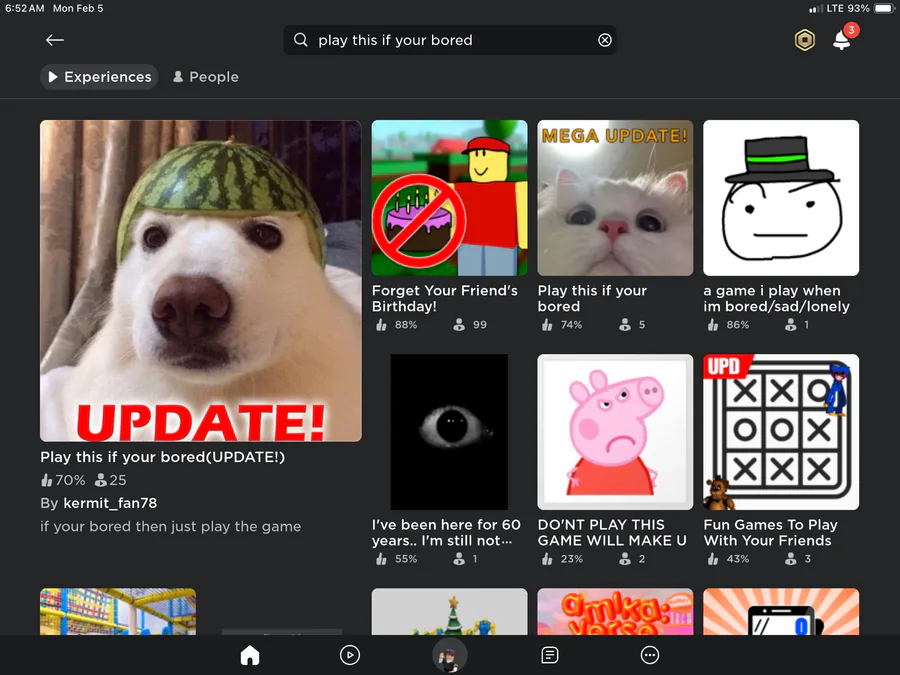Open the chat/feed icon in bottom bar

coord(549,655)
